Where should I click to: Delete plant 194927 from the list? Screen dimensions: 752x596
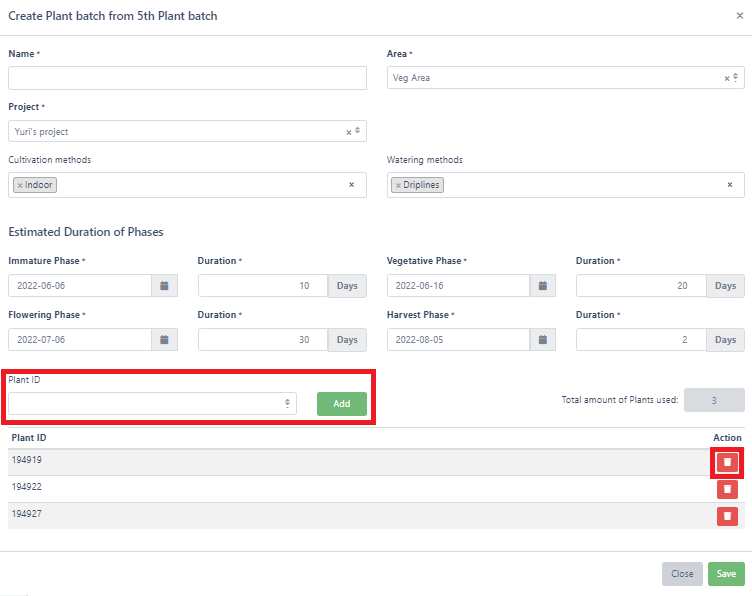click(727, 516)
